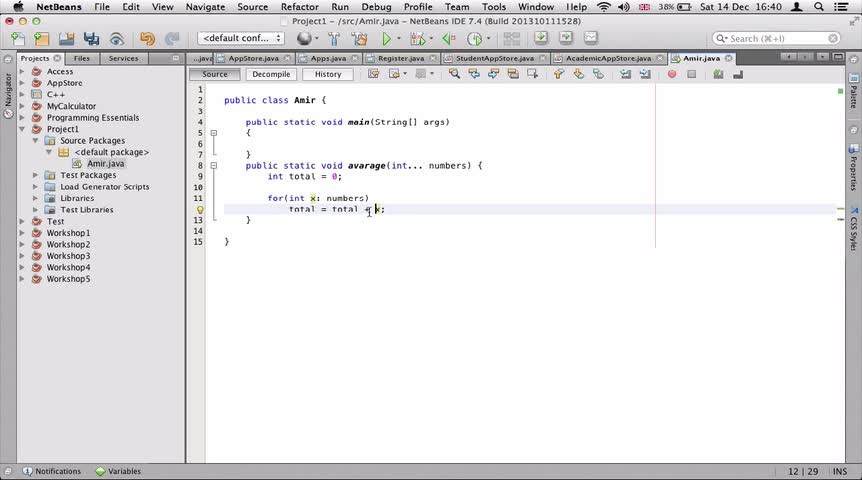The height and width of the screenshot is (480, 862).
Task: Select Amir.java in project tree
Action: (x=106, y=164)
